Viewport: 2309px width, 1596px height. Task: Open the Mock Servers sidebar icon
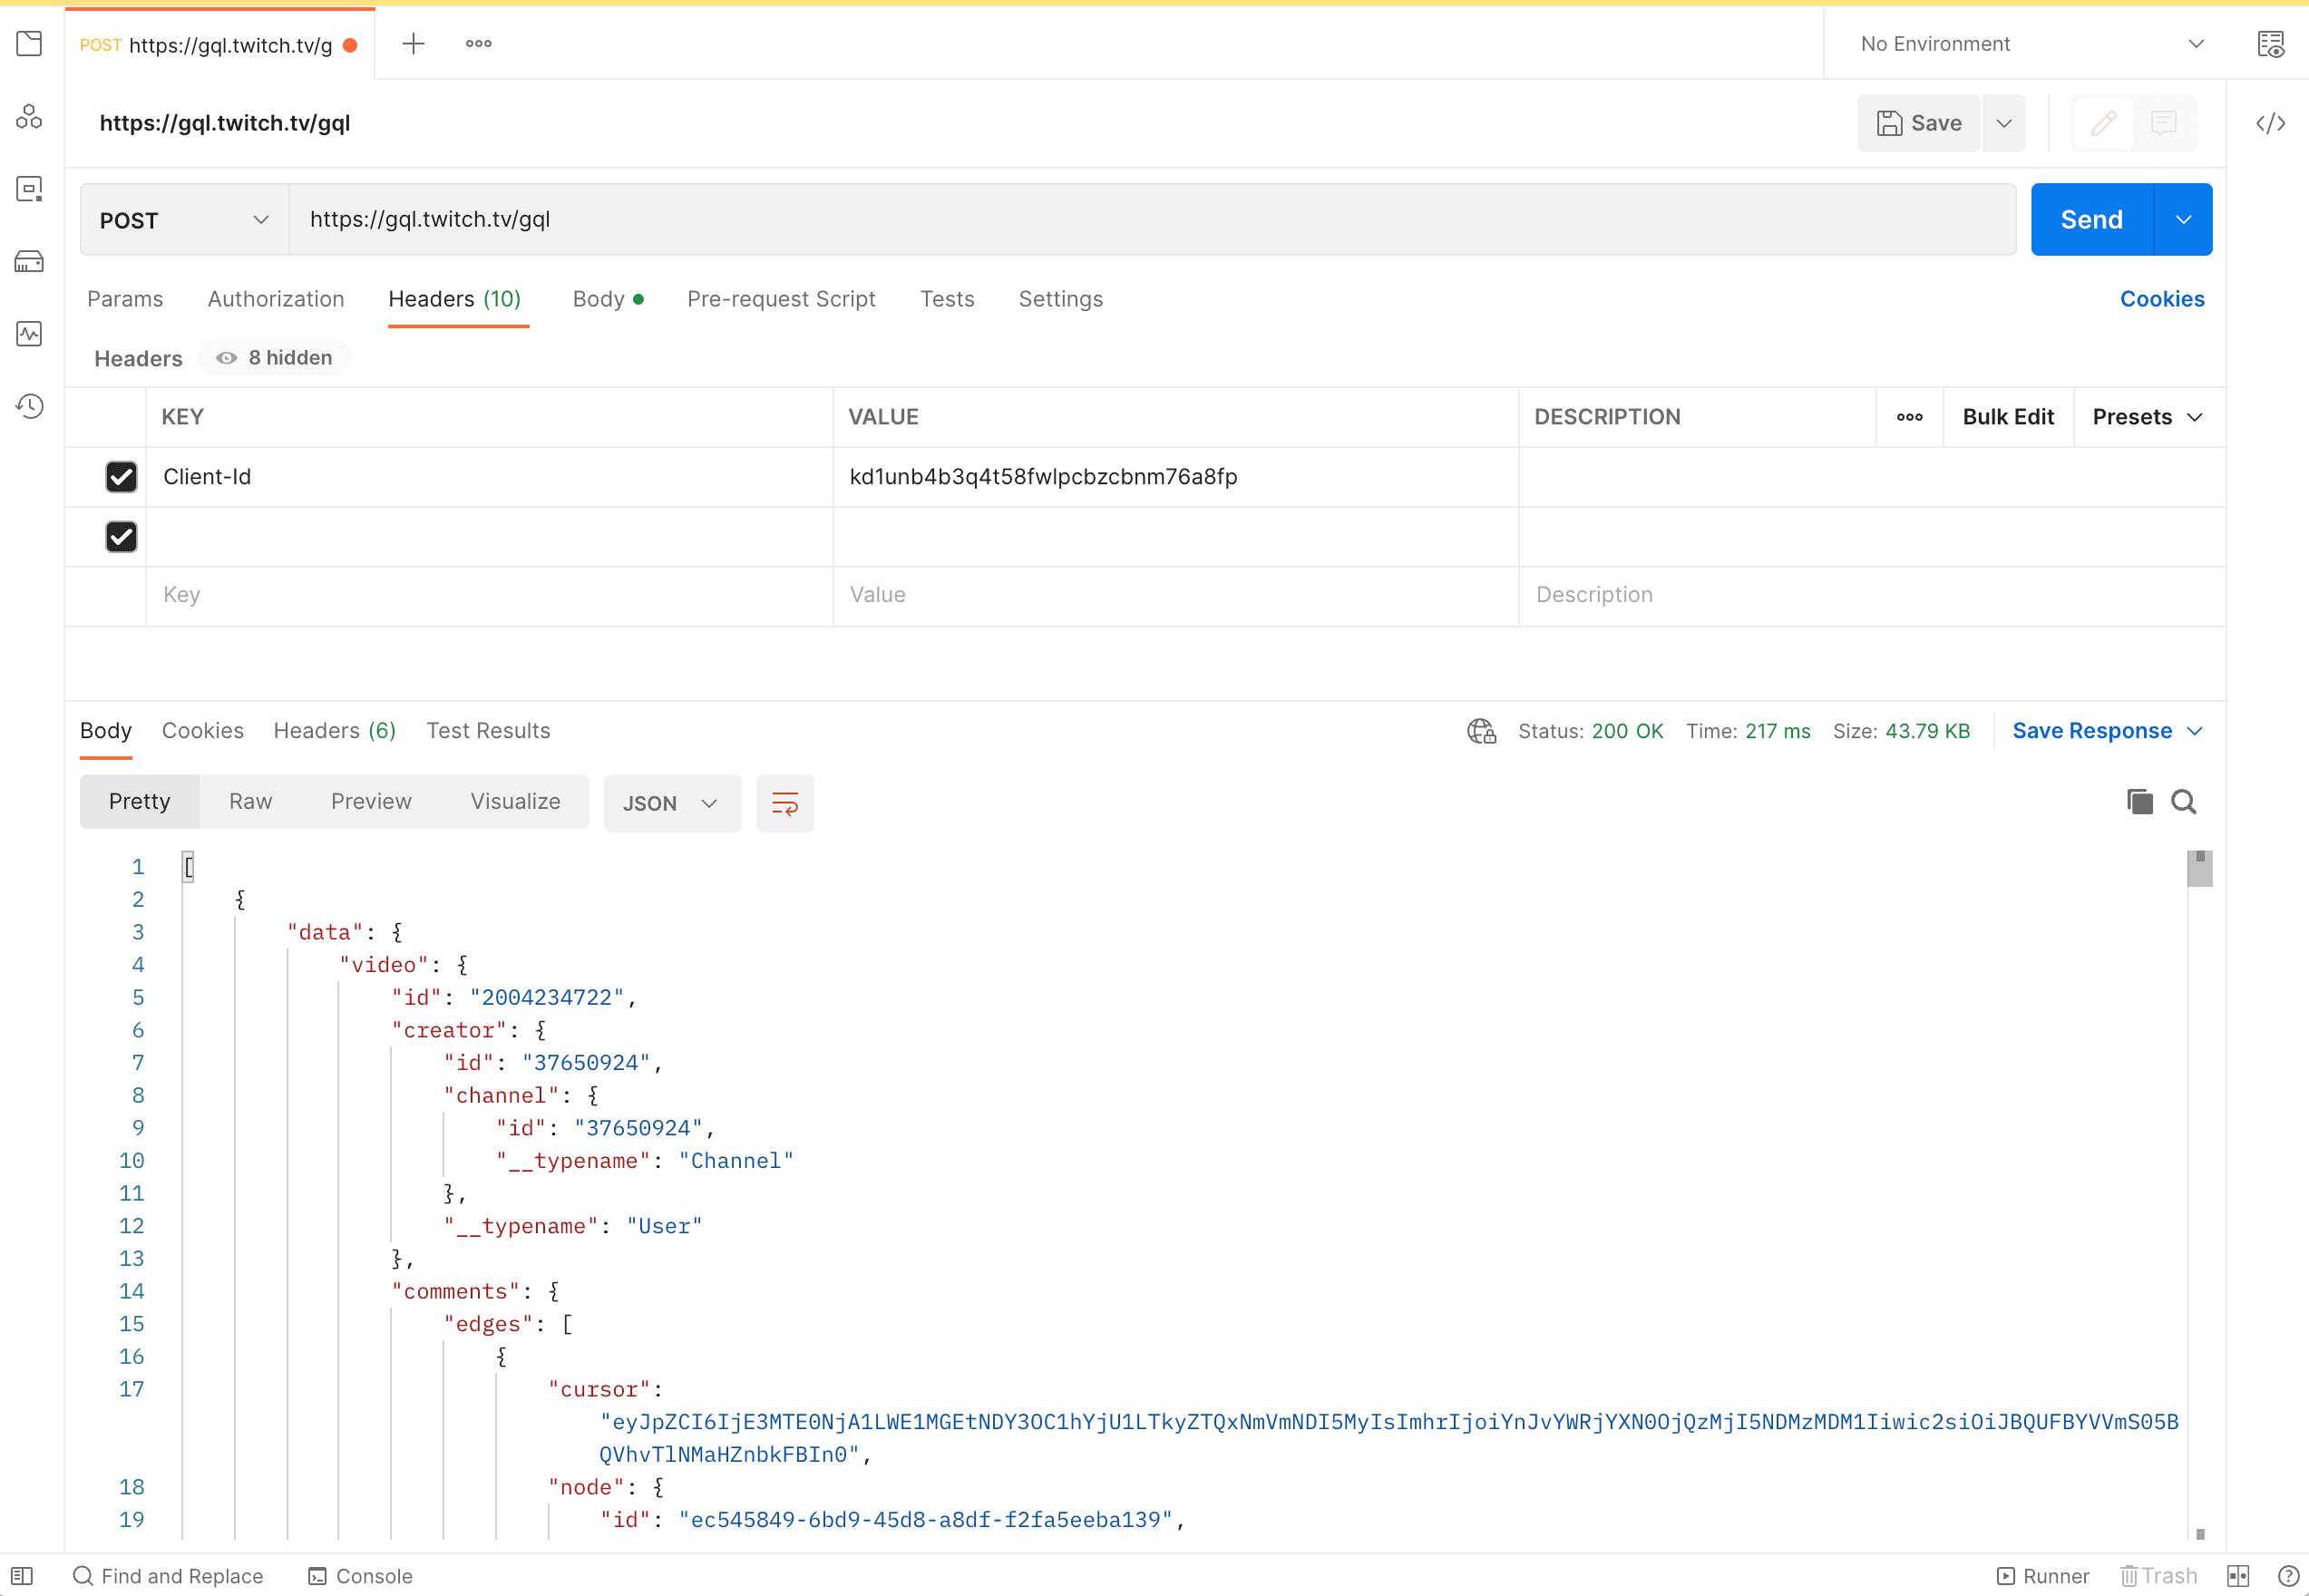pyautogui.click(x=29, y=262)
